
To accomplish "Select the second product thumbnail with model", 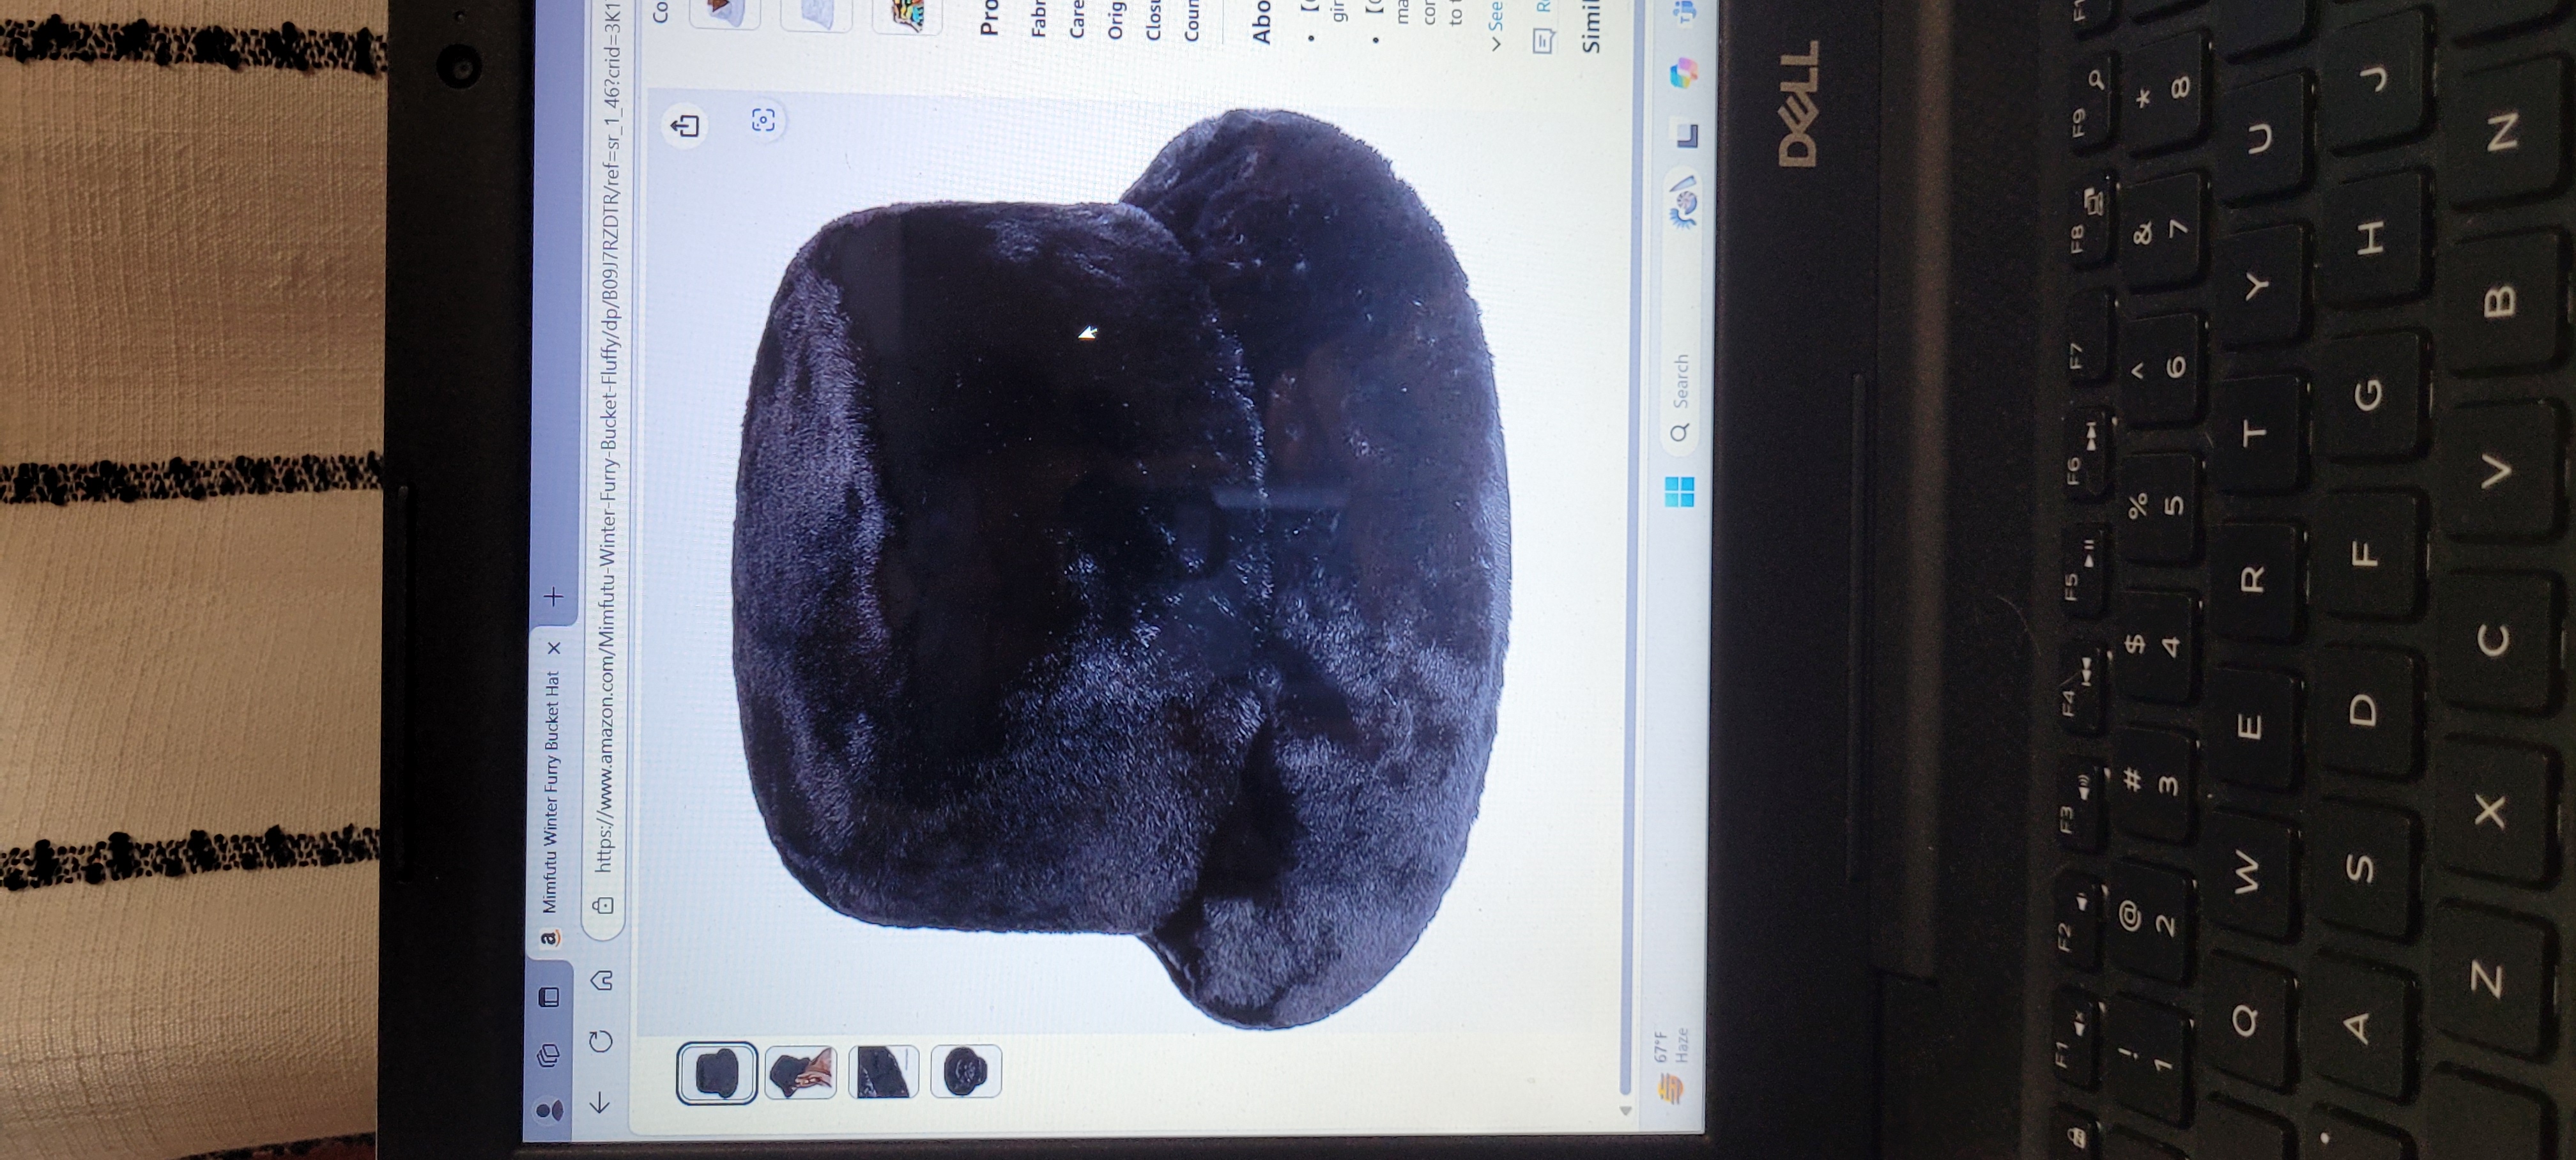I will [x=800, y=1073].
